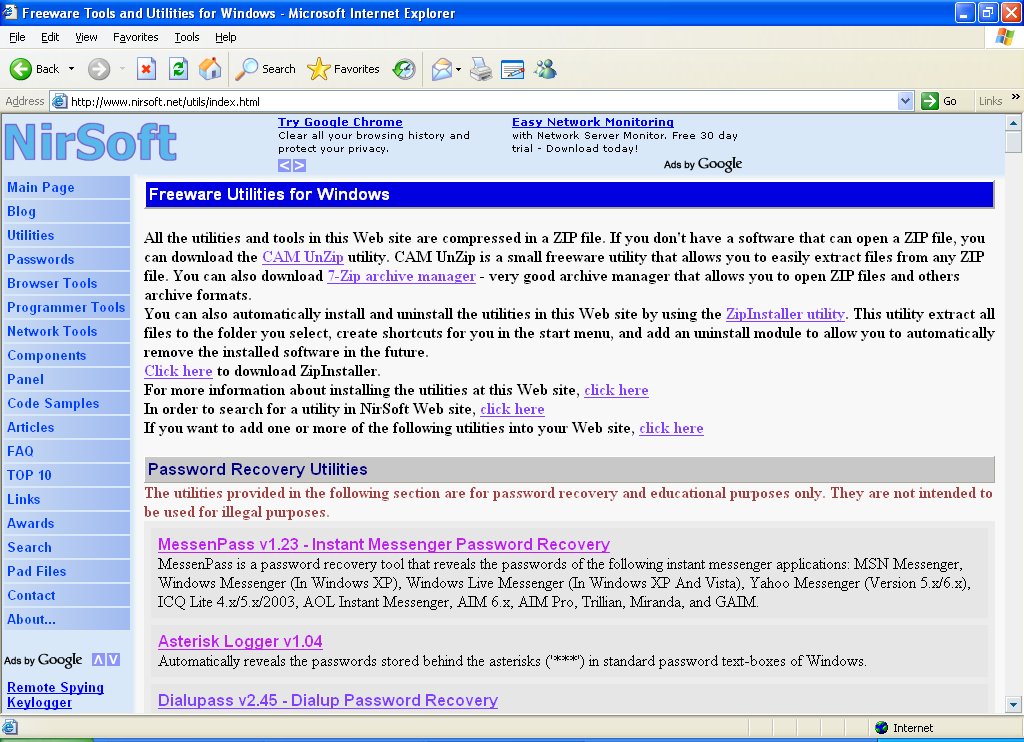Open TOP 10 in sidebar
Image resolution: width=1024 pixels, height=742 pixels.
pos(67,476)
